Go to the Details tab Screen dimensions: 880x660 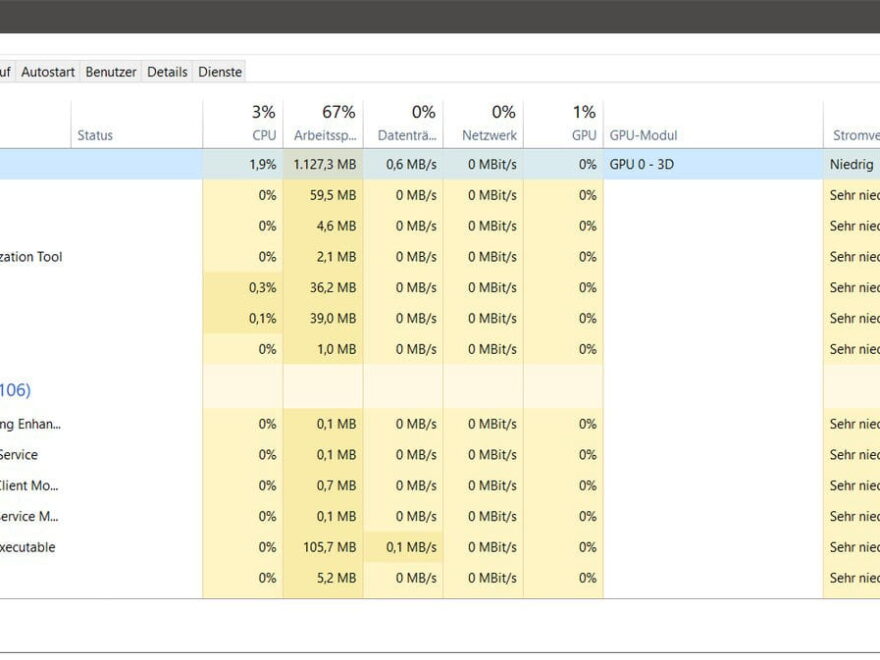[167, 72]
